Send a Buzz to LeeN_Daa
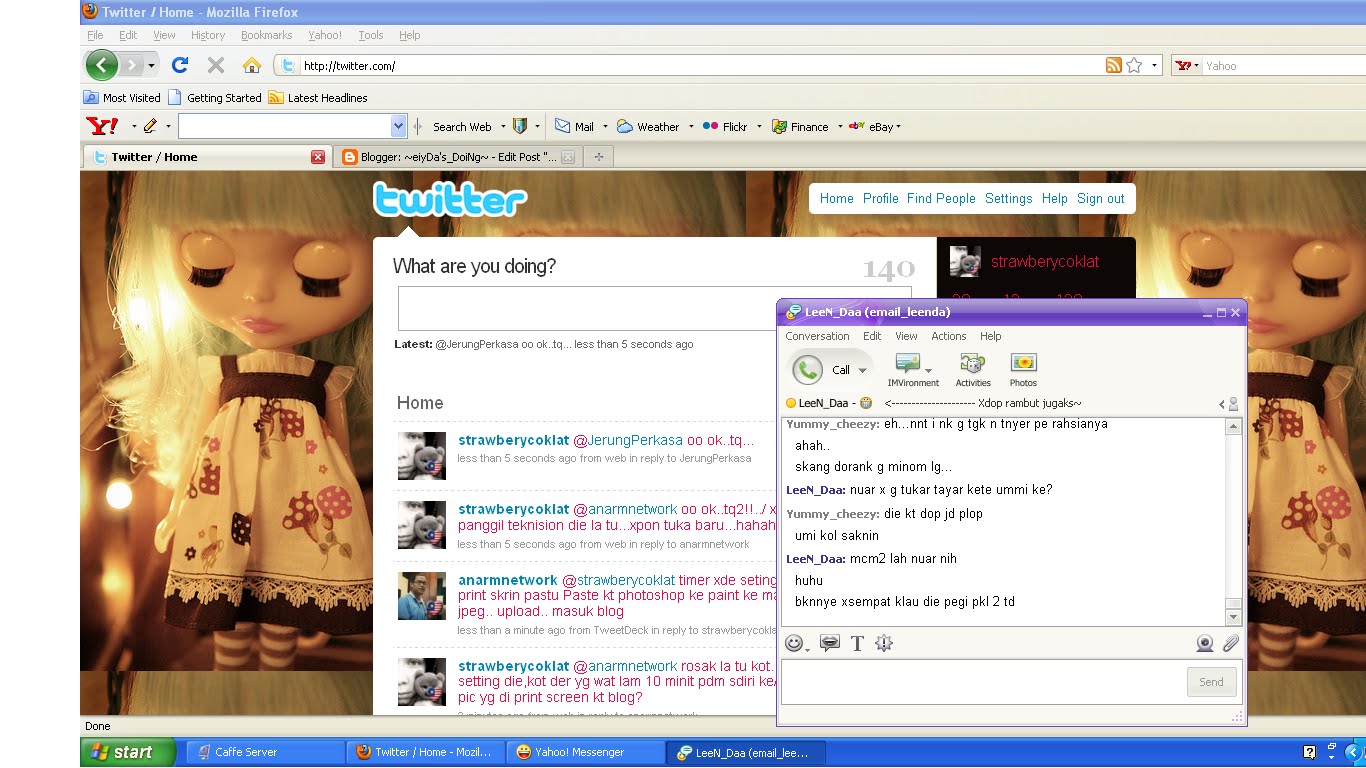The height and width of the screenshot is (768, 1366). (884, 644)
